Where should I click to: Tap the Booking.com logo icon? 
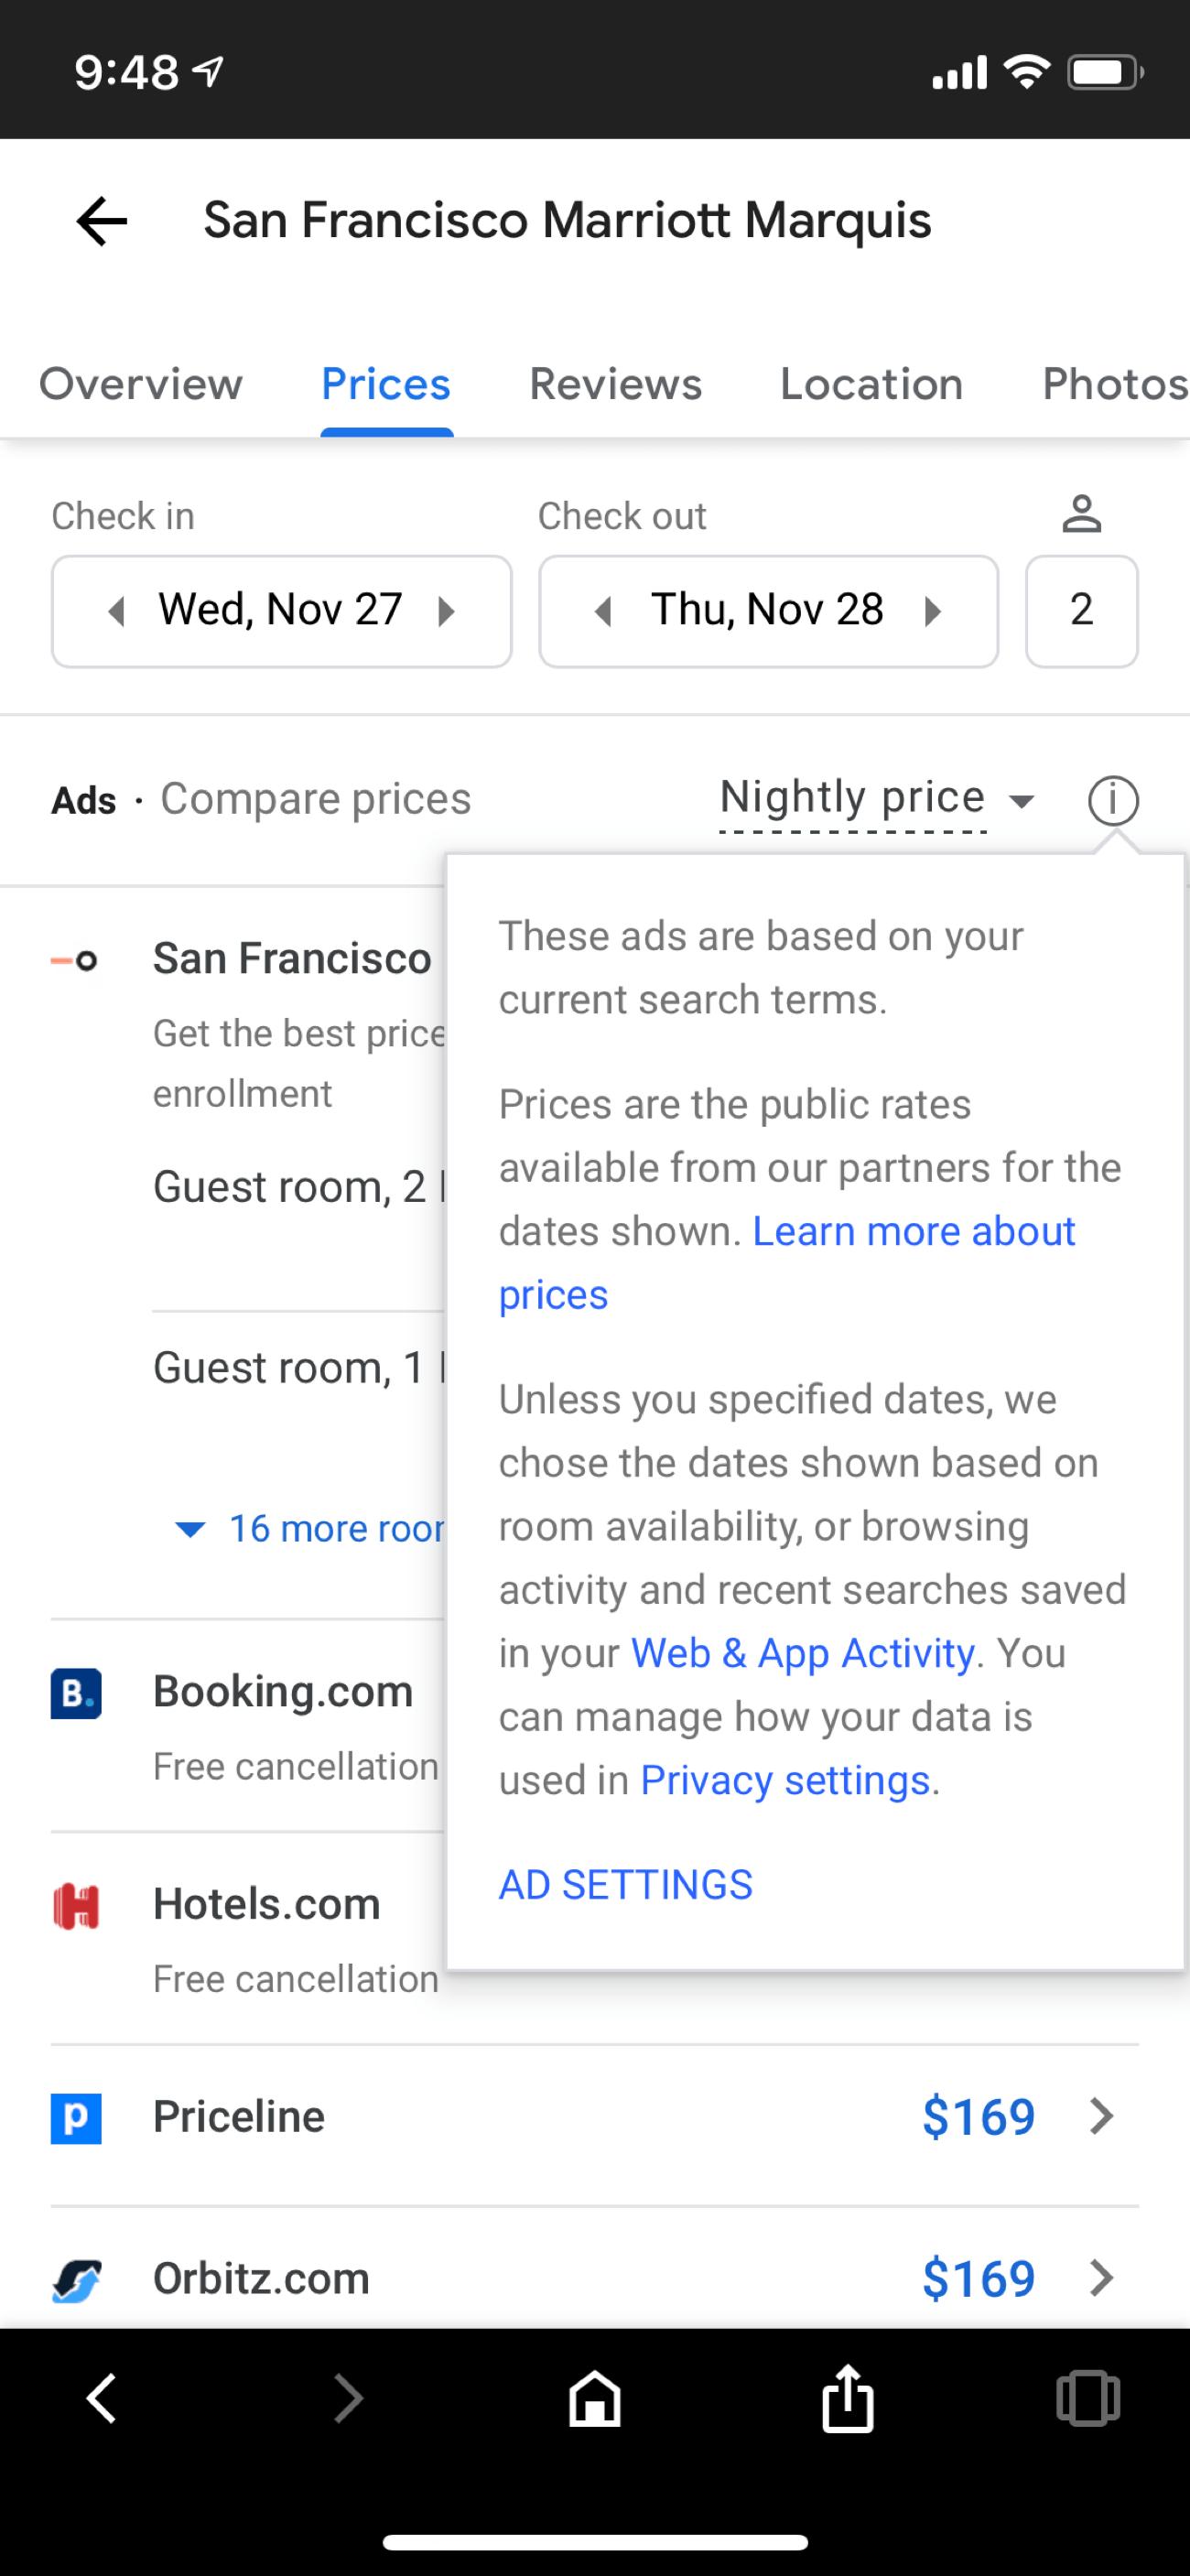(x=76, y=1693)
